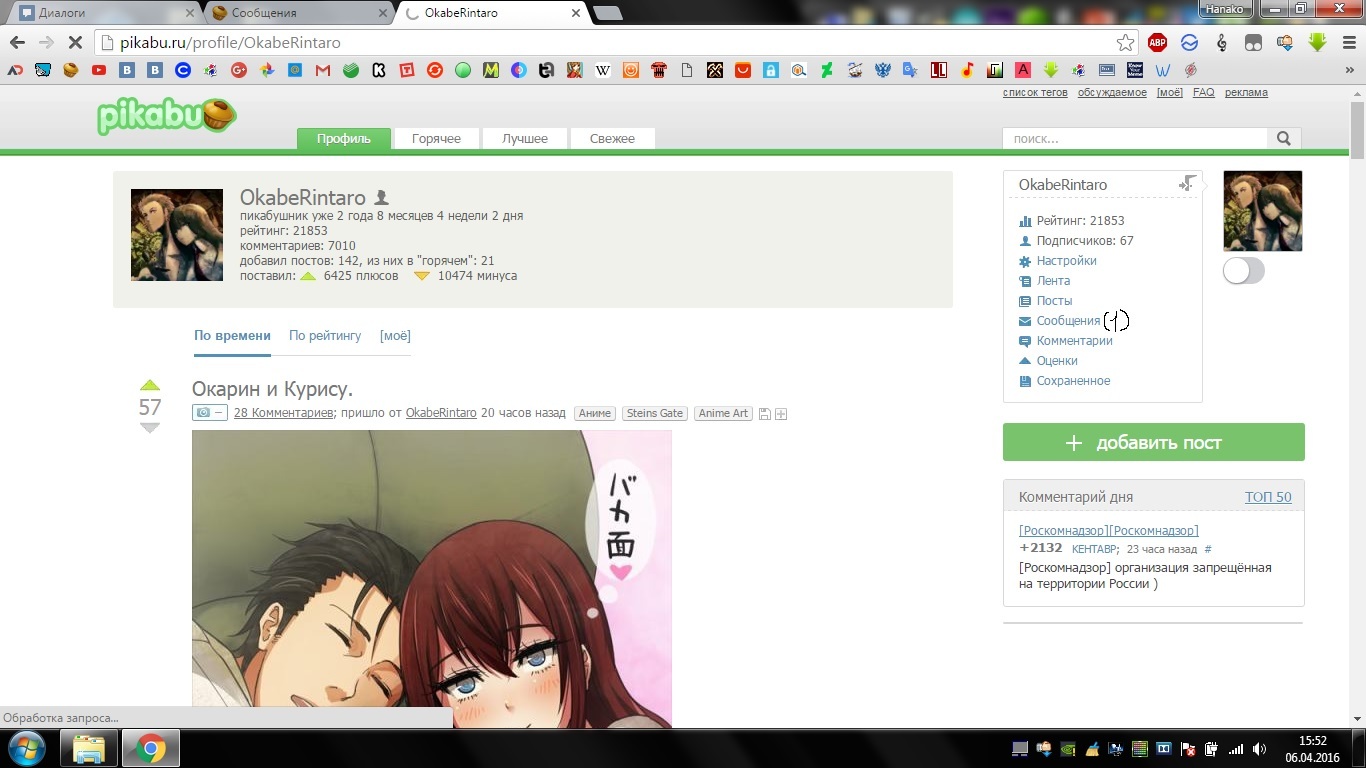Open the Adblock Plus extension icon
Image resolution: width=1366 pixels, height=768 pixels.
pyautogui.click(x=1157, y=43)
